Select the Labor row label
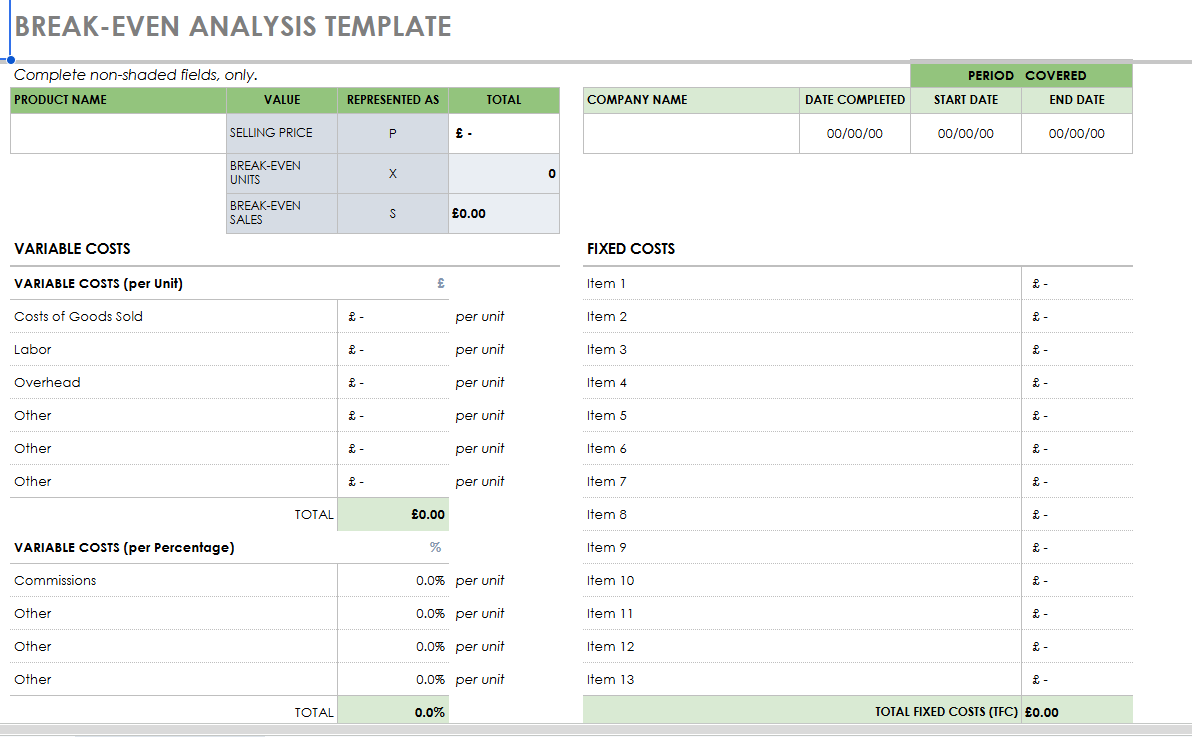This screenshot has width=1192, height=737. point(33,350)
